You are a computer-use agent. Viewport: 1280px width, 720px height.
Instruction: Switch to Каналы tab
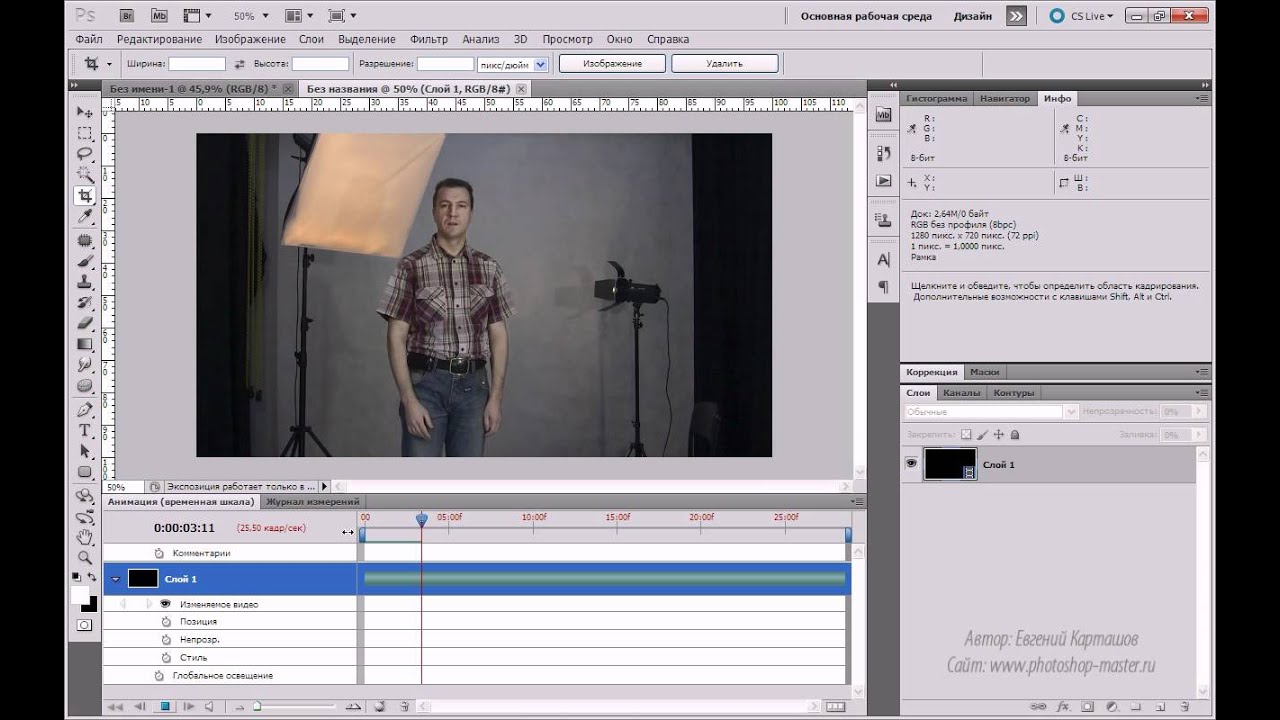click(962, 393)
